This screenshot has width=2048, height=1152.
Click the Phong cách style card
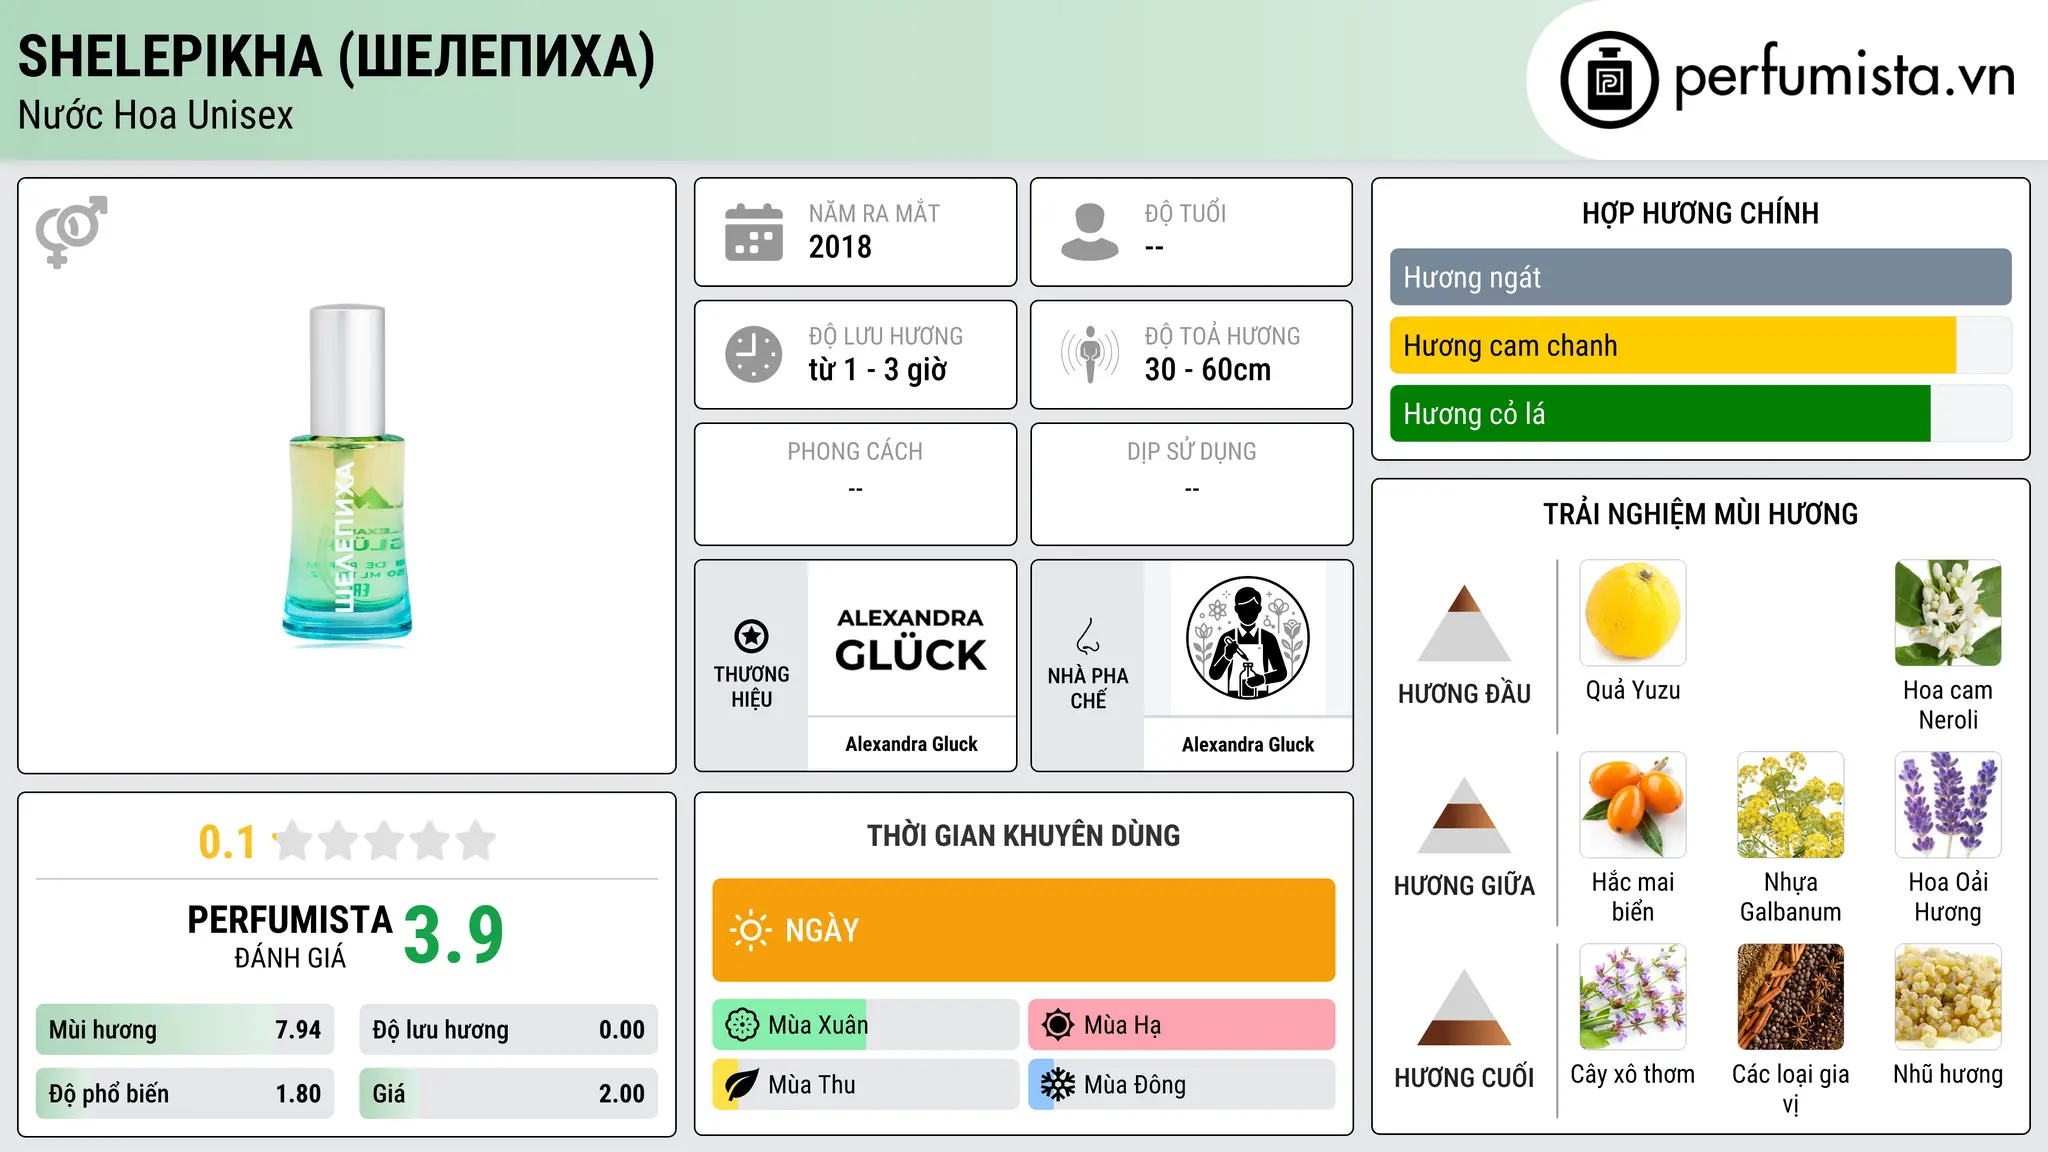coord(855,484)
